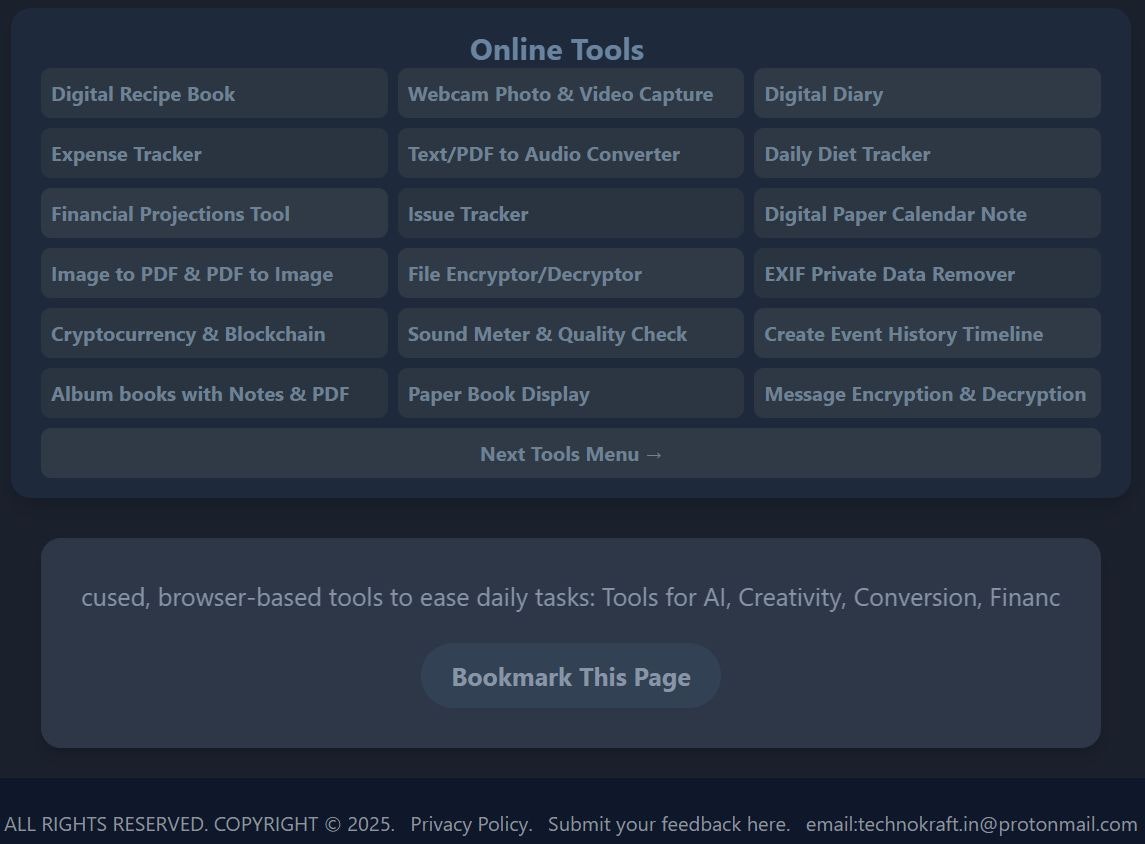Open Sound Meter & Quality Check
The height and width of the screenshot is (844, 1145).
pos(570,333)
